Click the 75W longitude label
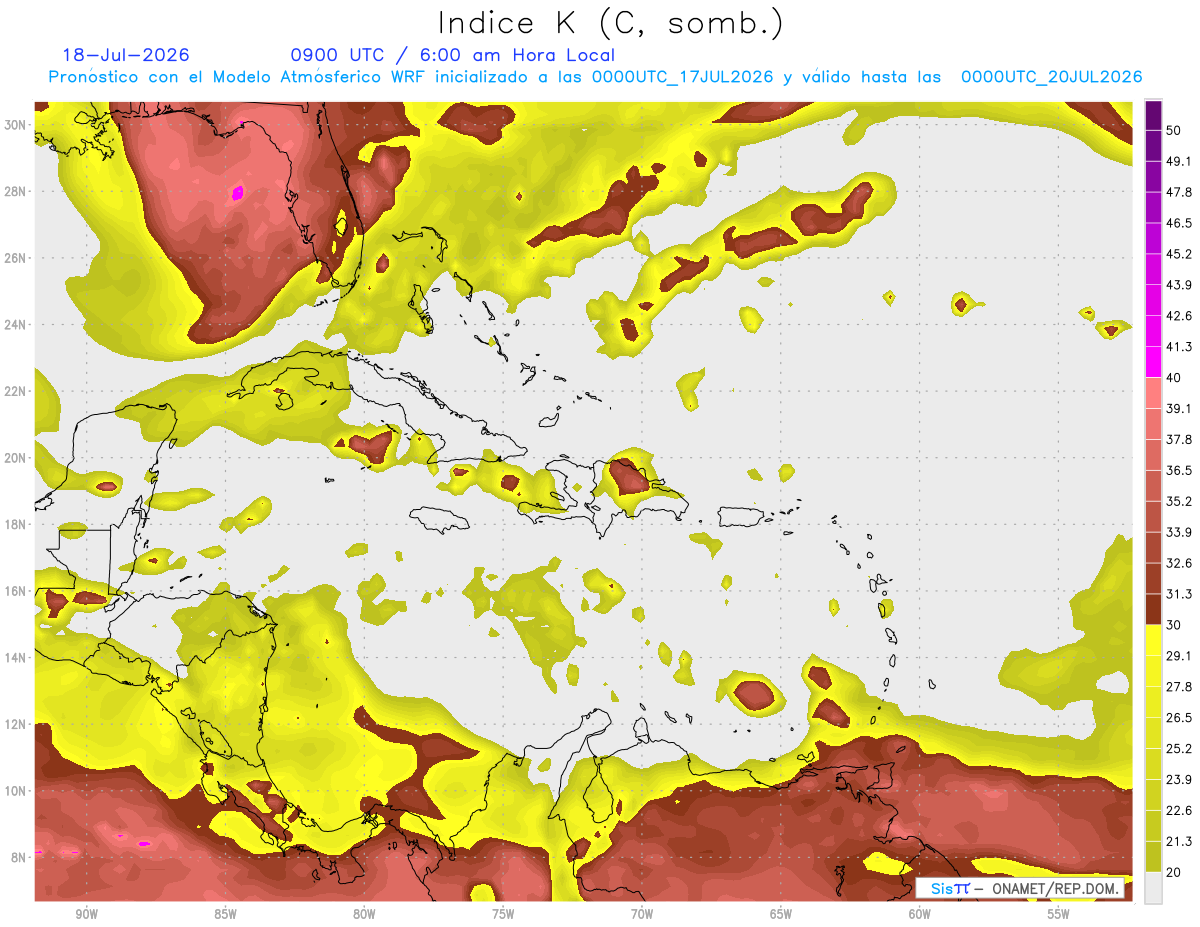 point(503,914)
